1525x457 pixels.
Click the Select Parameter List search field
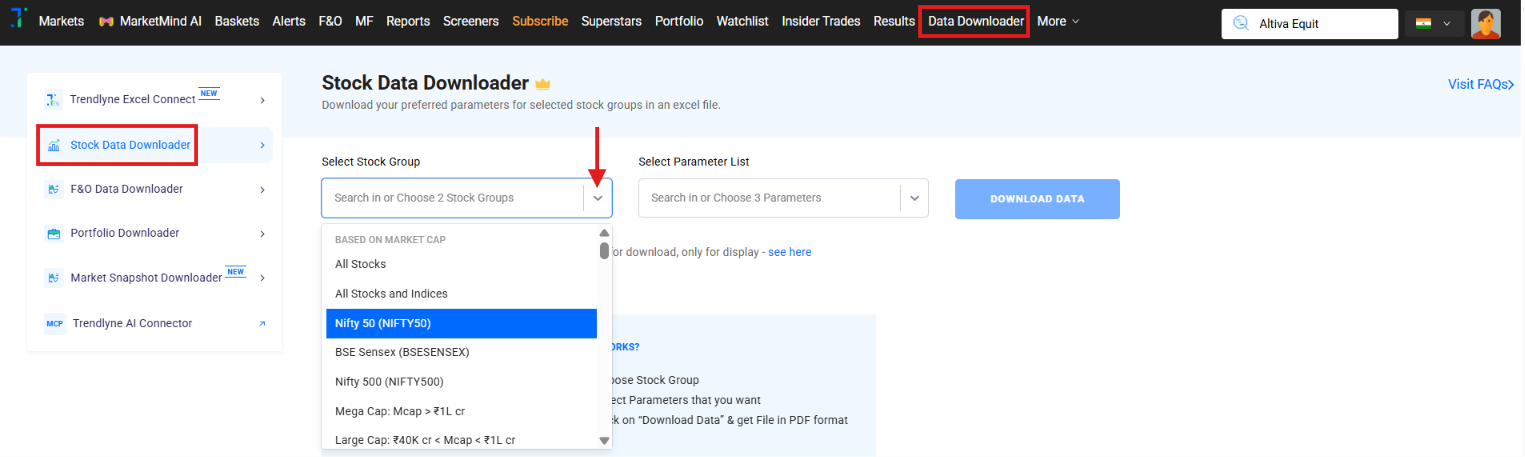point(769,198)
